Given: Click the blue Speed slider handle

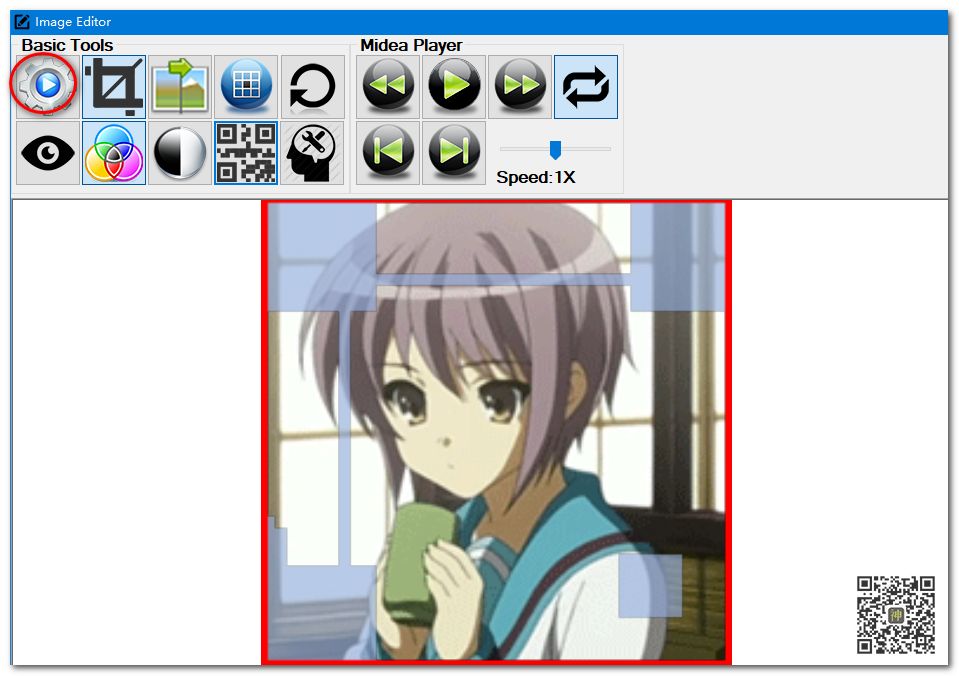Looking at the screenshot, I should coord(555,149).
